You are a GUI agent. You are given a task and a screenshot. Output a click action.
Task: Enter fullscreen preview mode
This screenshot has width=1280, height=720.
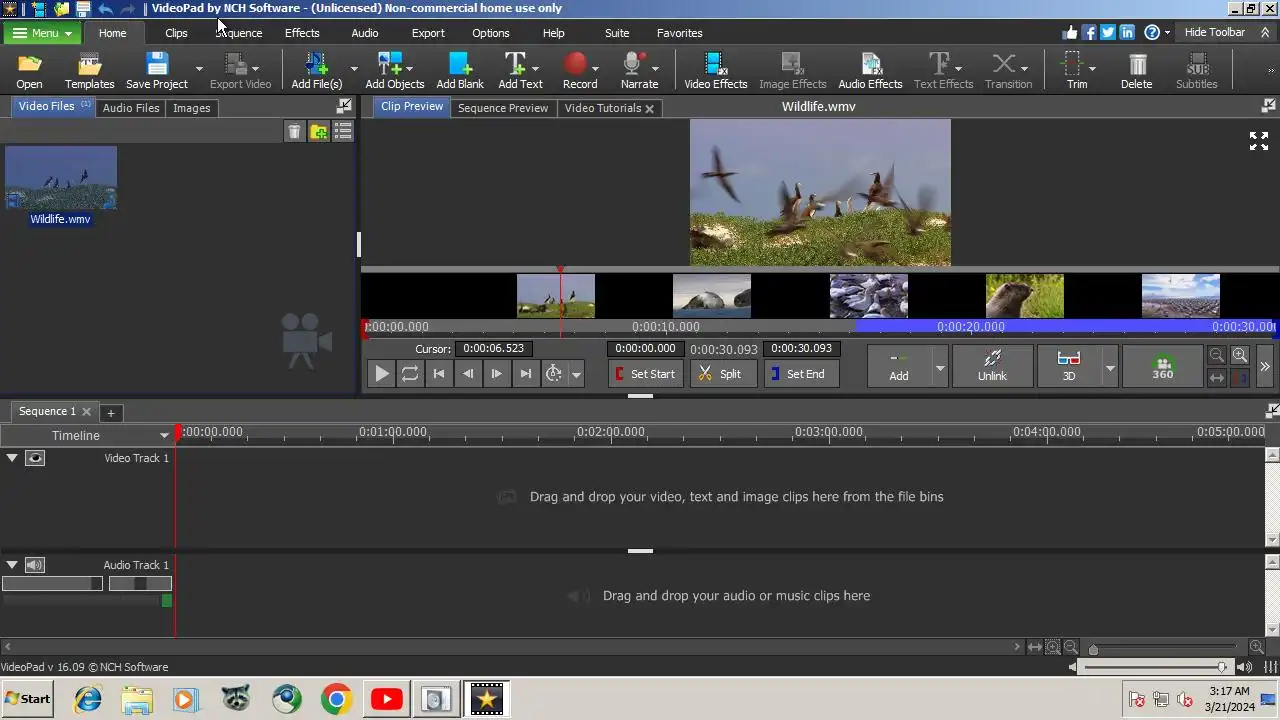pos(1259,141)
